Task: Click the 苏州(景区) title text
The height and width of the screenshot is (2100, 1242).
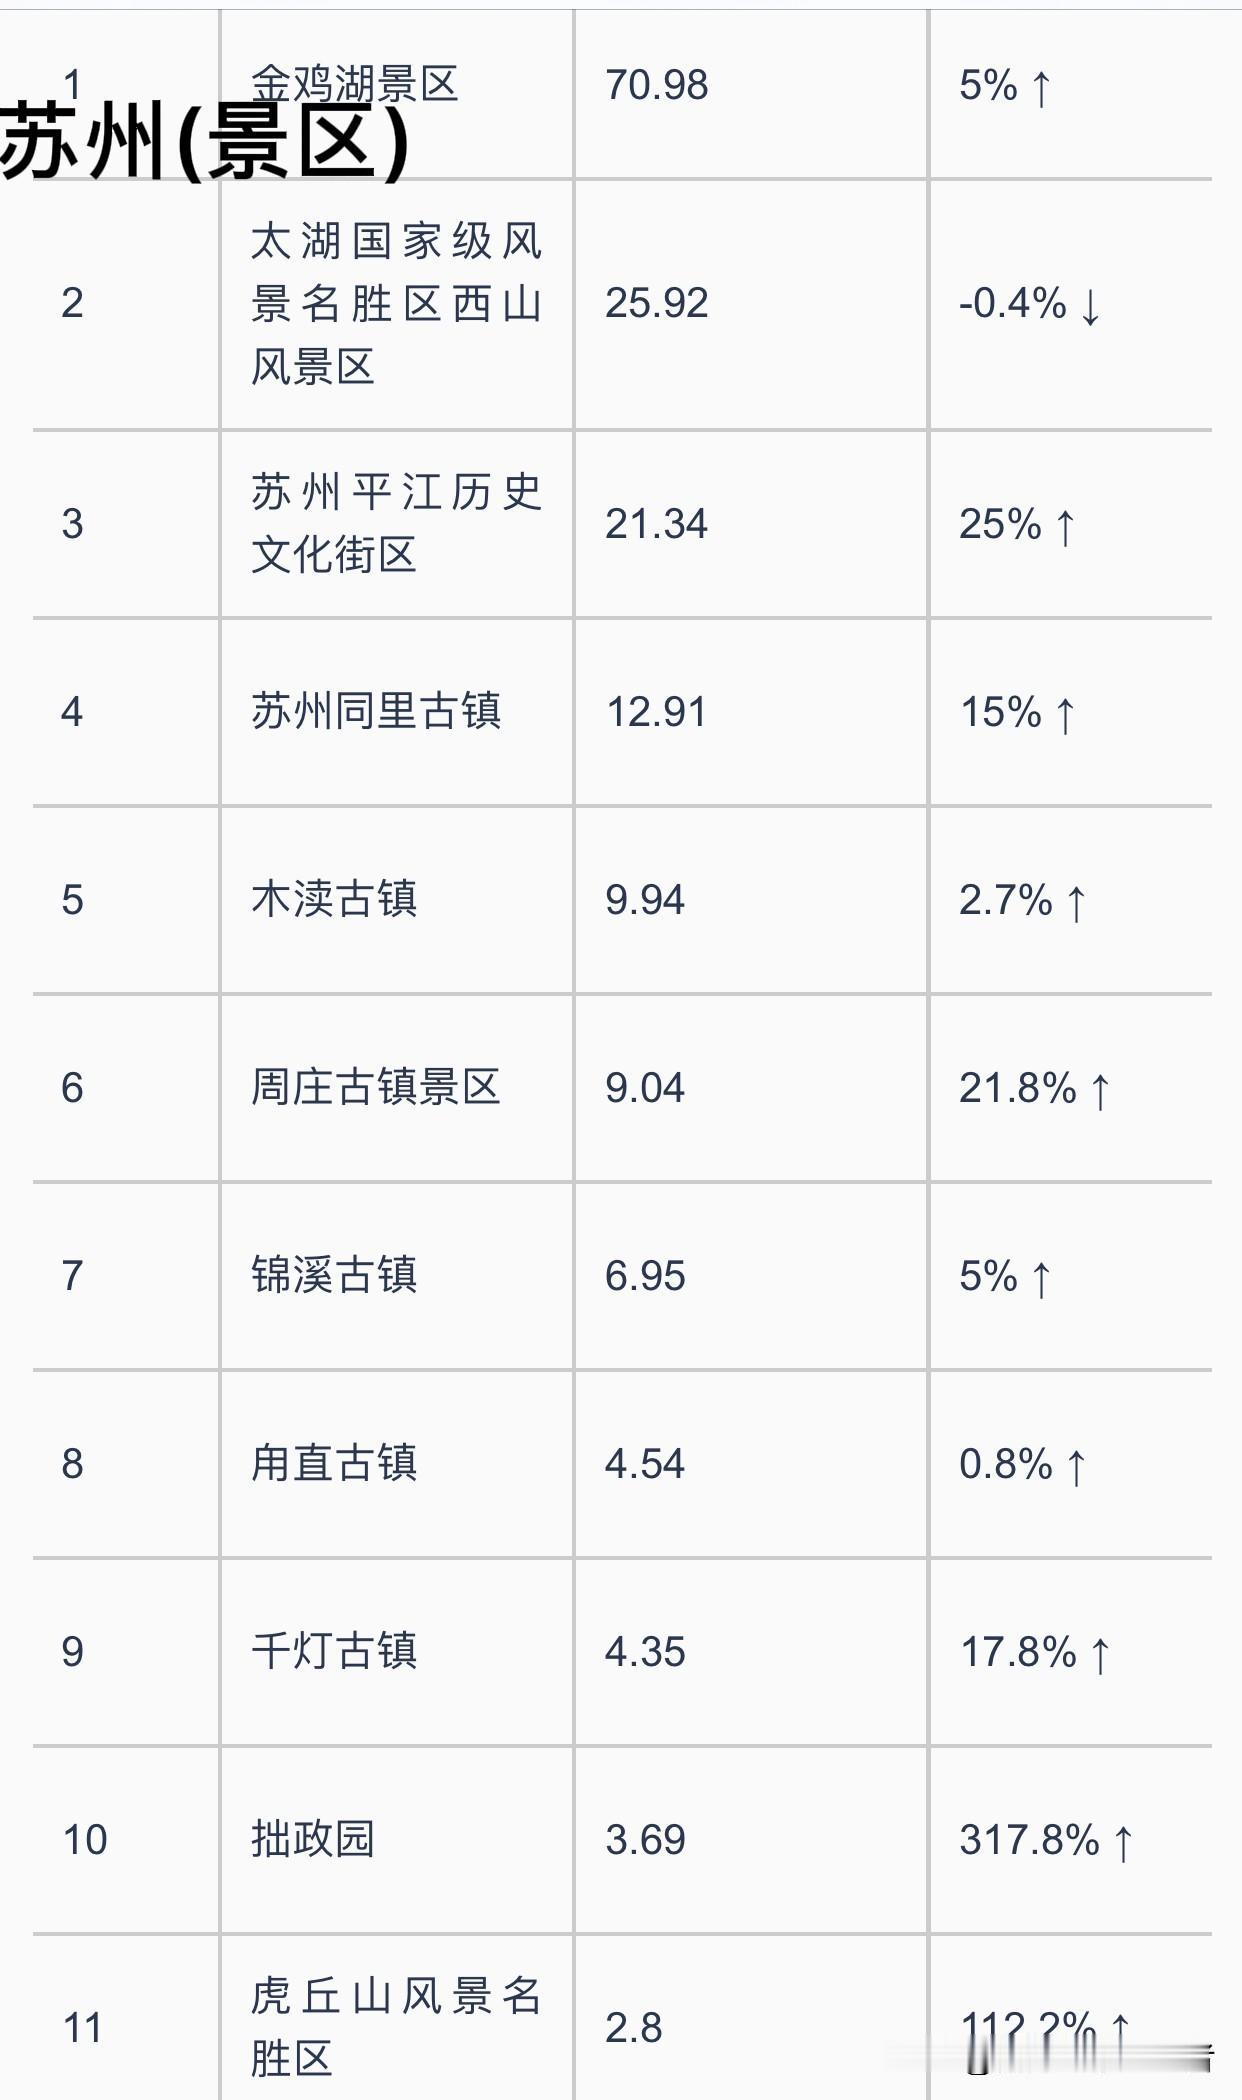Action: click(x=205, y=143)
